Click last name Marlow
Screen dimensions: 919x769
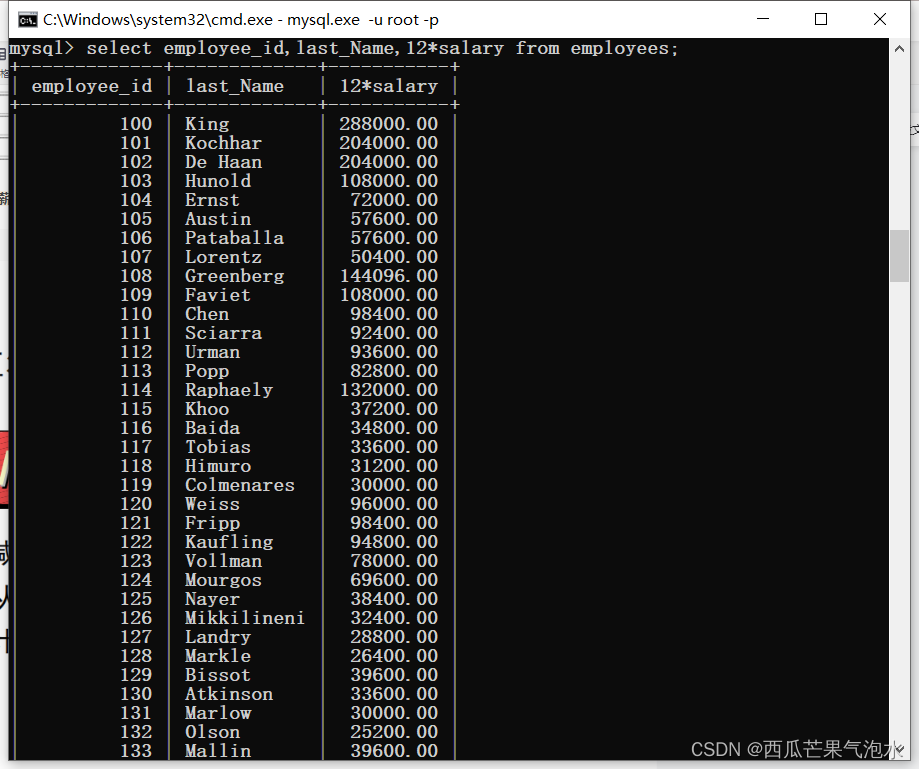[218, 713]
